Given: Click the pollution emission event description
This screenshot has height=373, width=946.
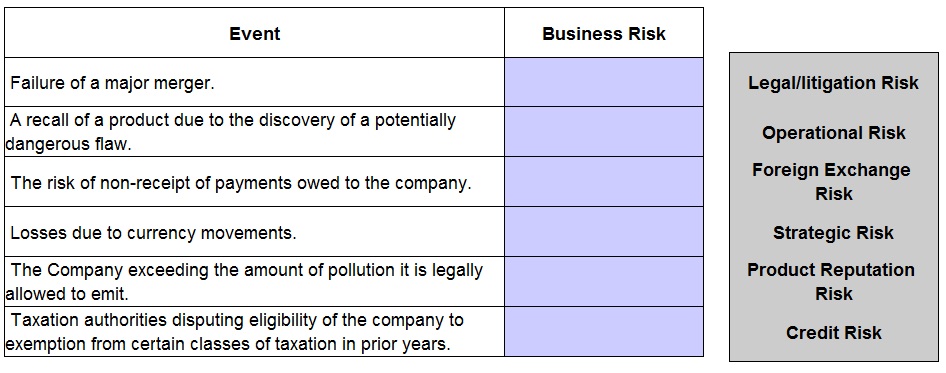Looking at the screenshot, I should [244, 282].
